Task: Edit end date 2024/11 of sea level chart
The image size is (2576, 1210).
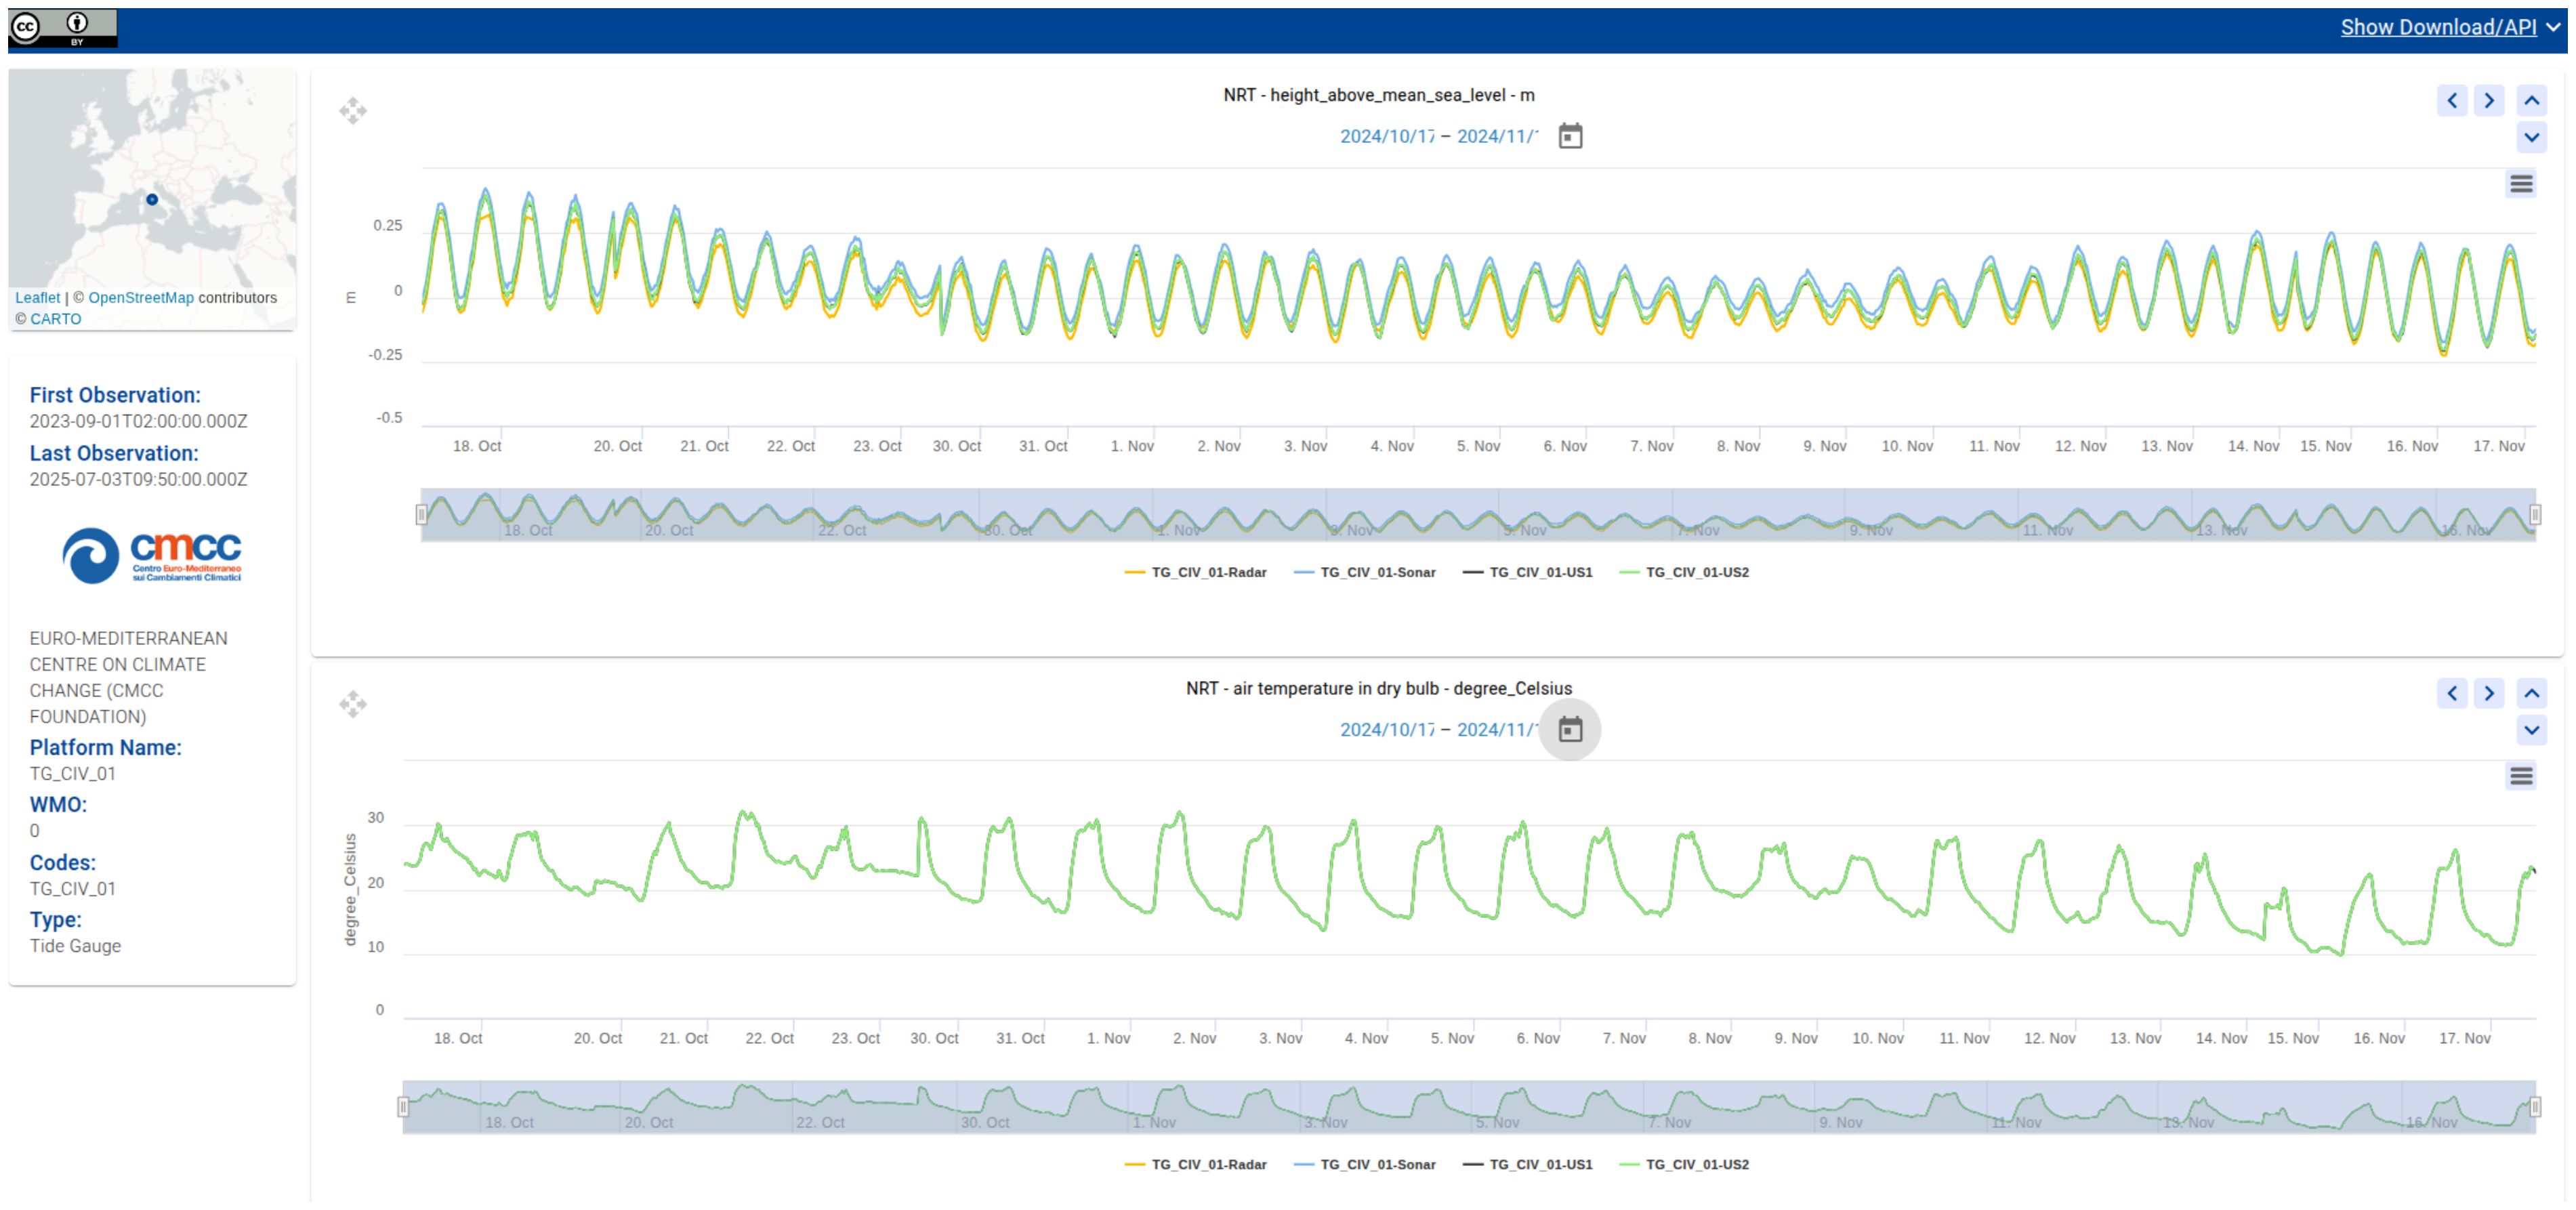Action: pos(1497,136)
